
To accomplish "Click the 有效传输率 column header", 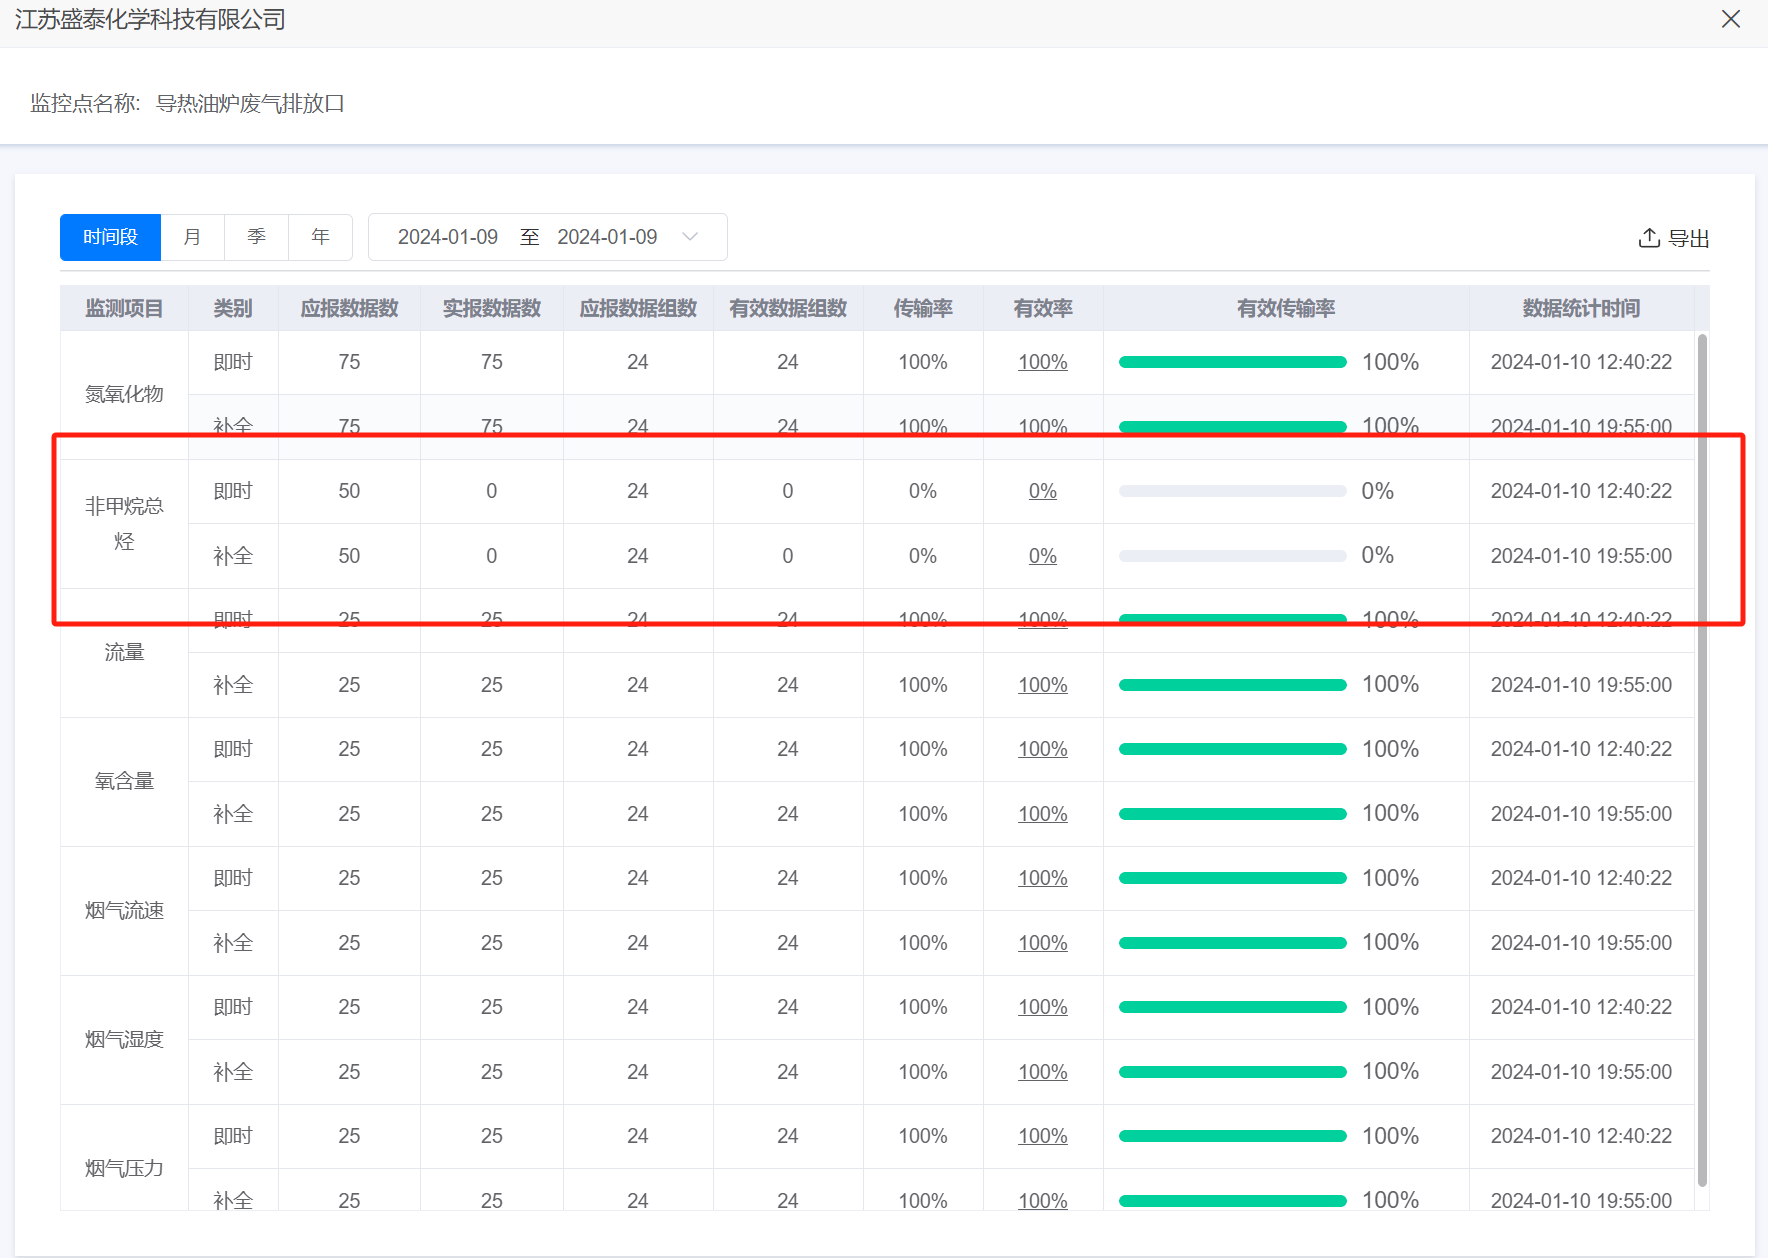I will point(1286,308).
